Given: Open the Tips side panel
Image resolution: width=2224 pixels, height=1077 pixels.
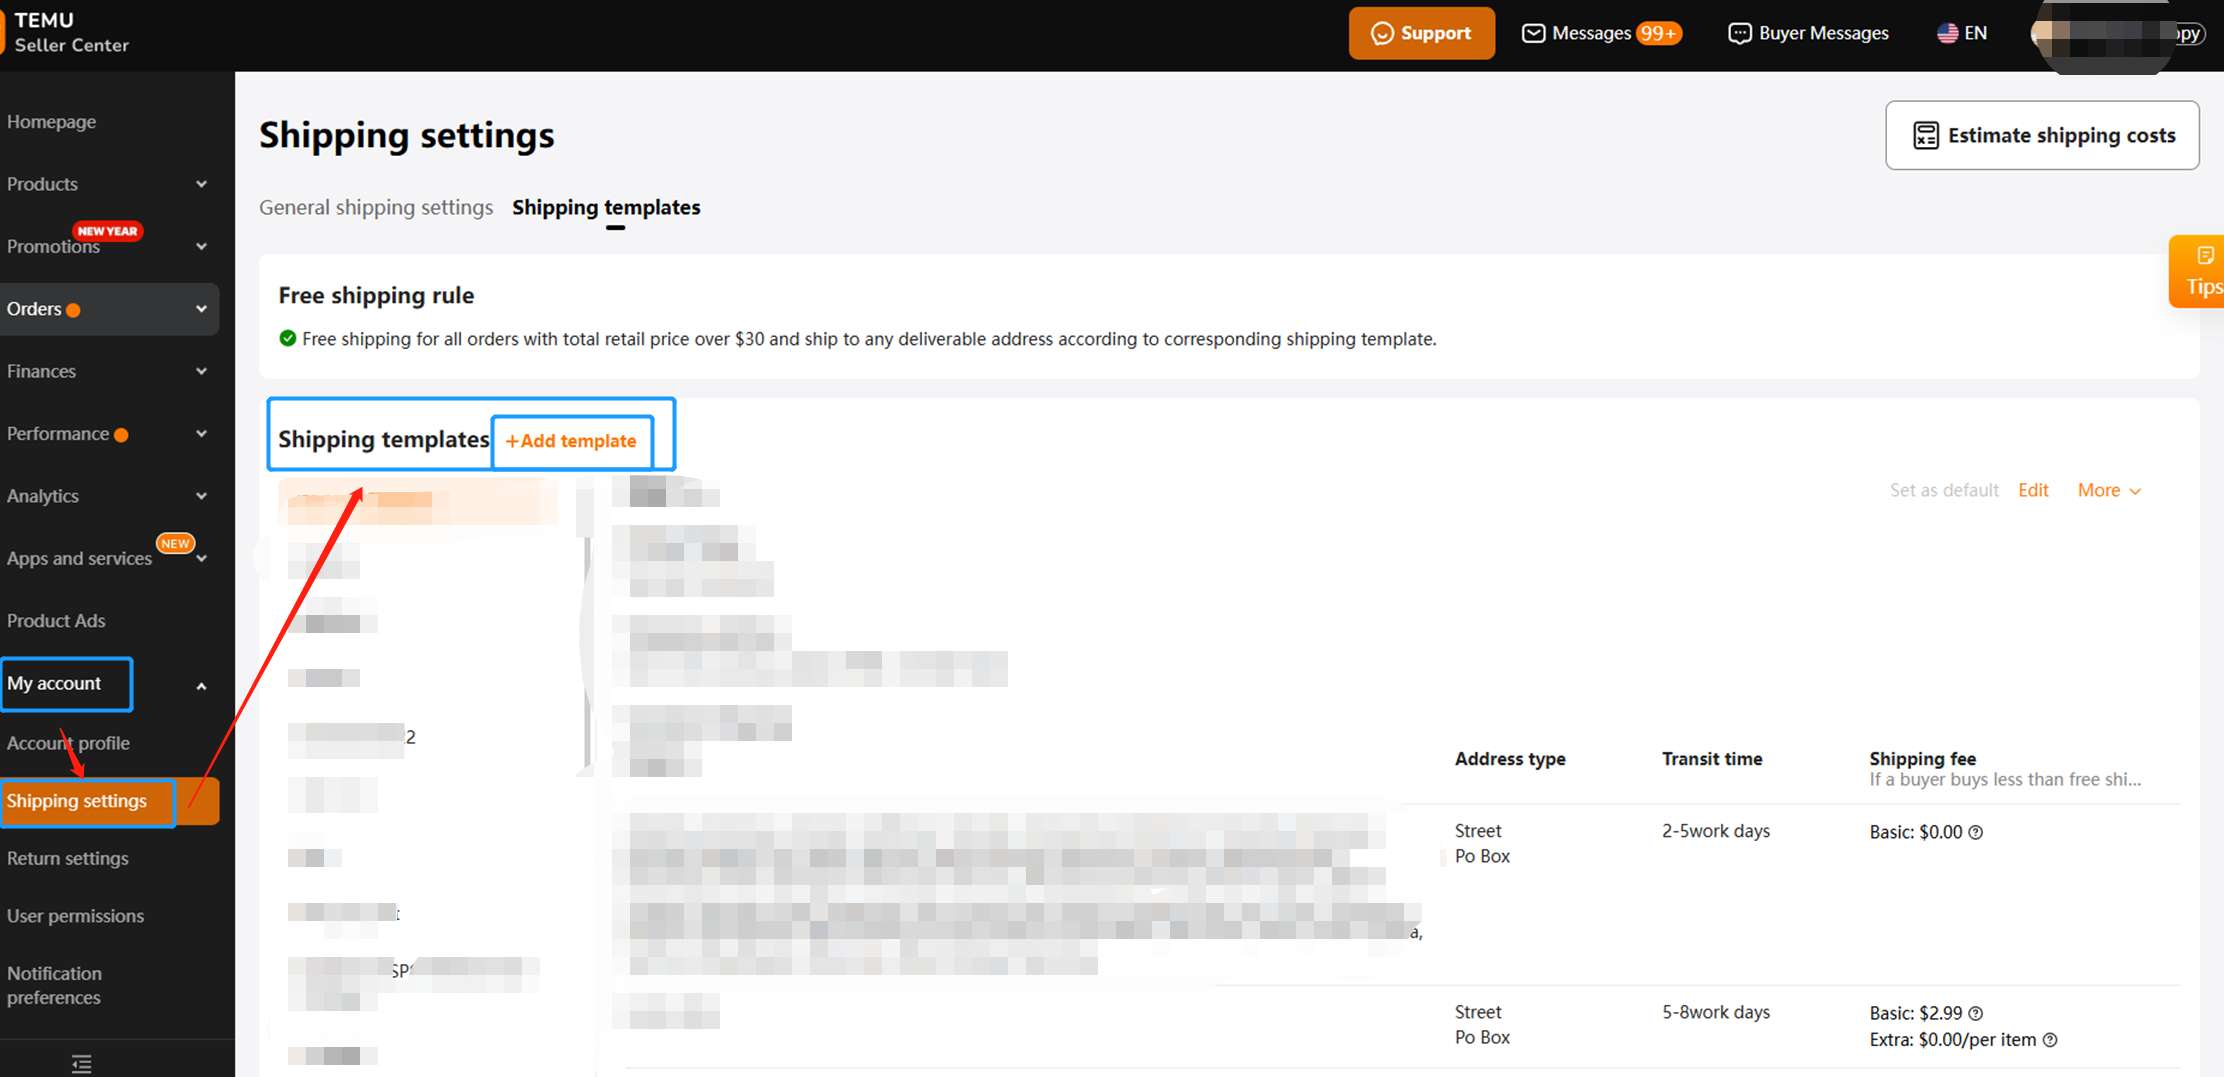Looking at the screenshot, I should (x=2201, y=271).
